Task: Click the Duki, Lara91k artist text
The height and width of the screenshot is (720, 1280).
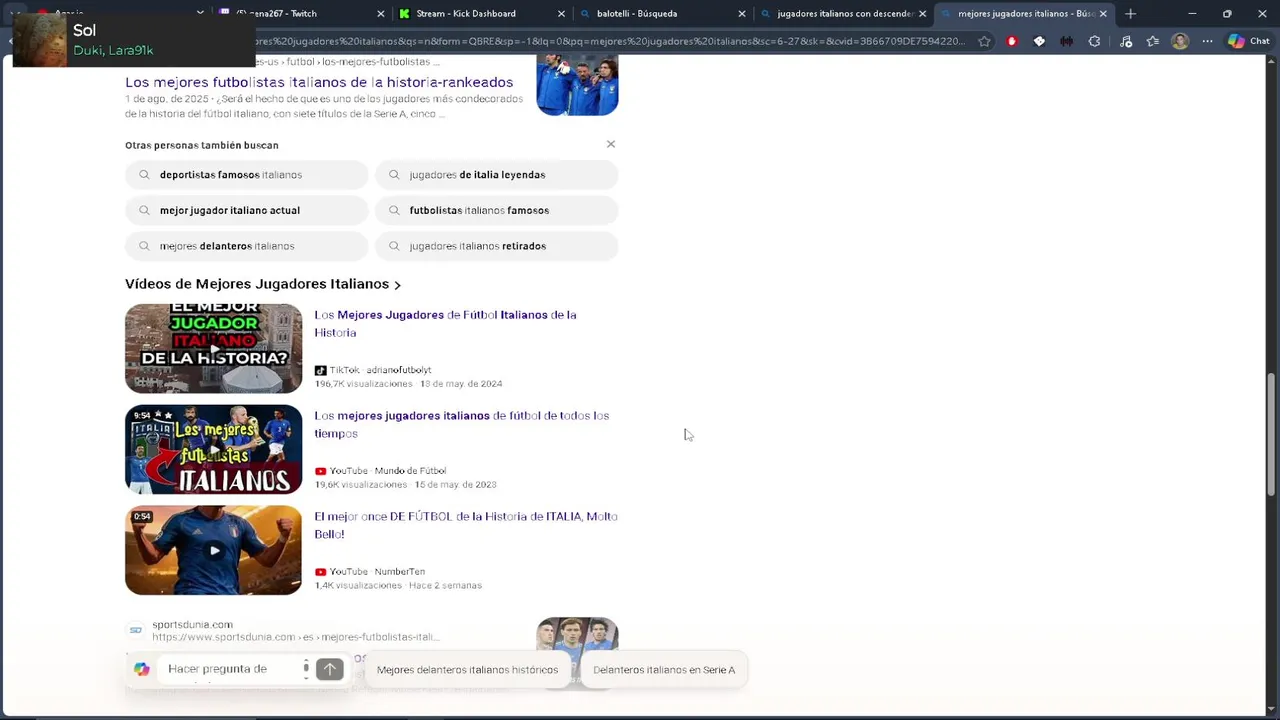Action: tap(113, 50)
